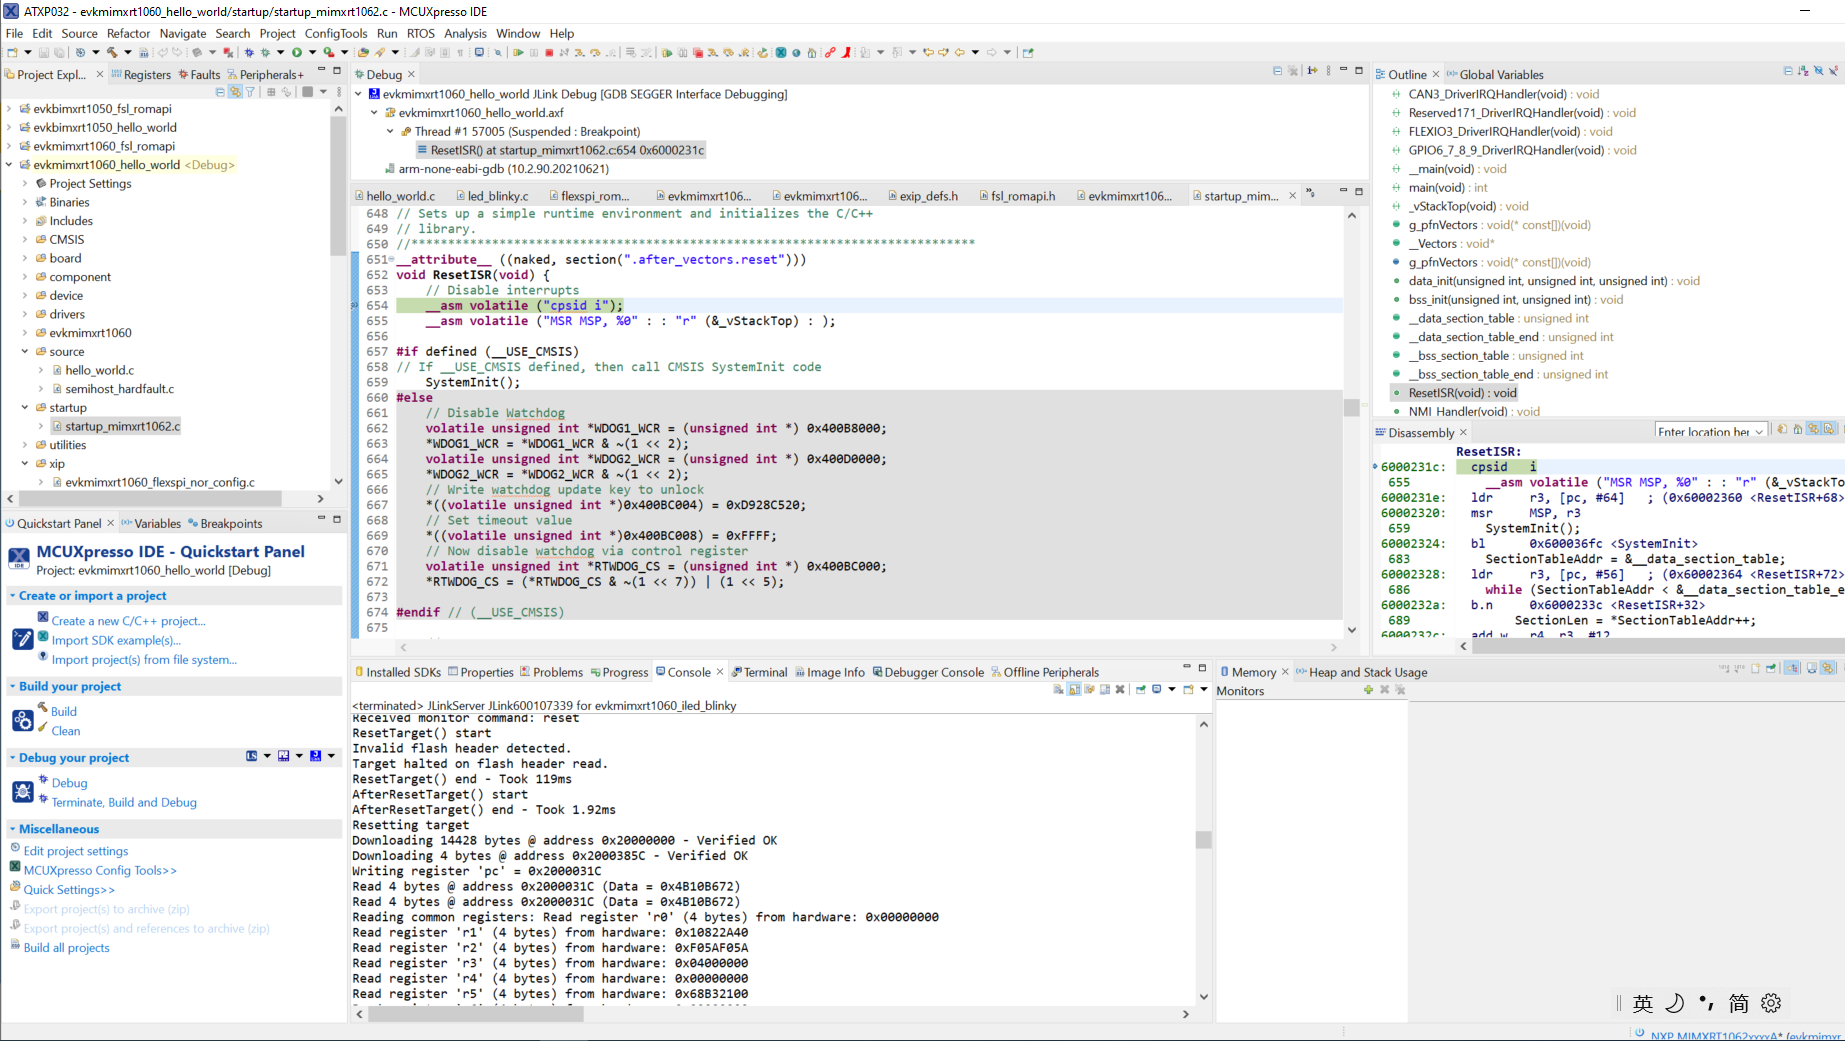Collapse All in Project Explorer toolbar
This screenshot has height=1041, width=1845.
click(220, 90)
